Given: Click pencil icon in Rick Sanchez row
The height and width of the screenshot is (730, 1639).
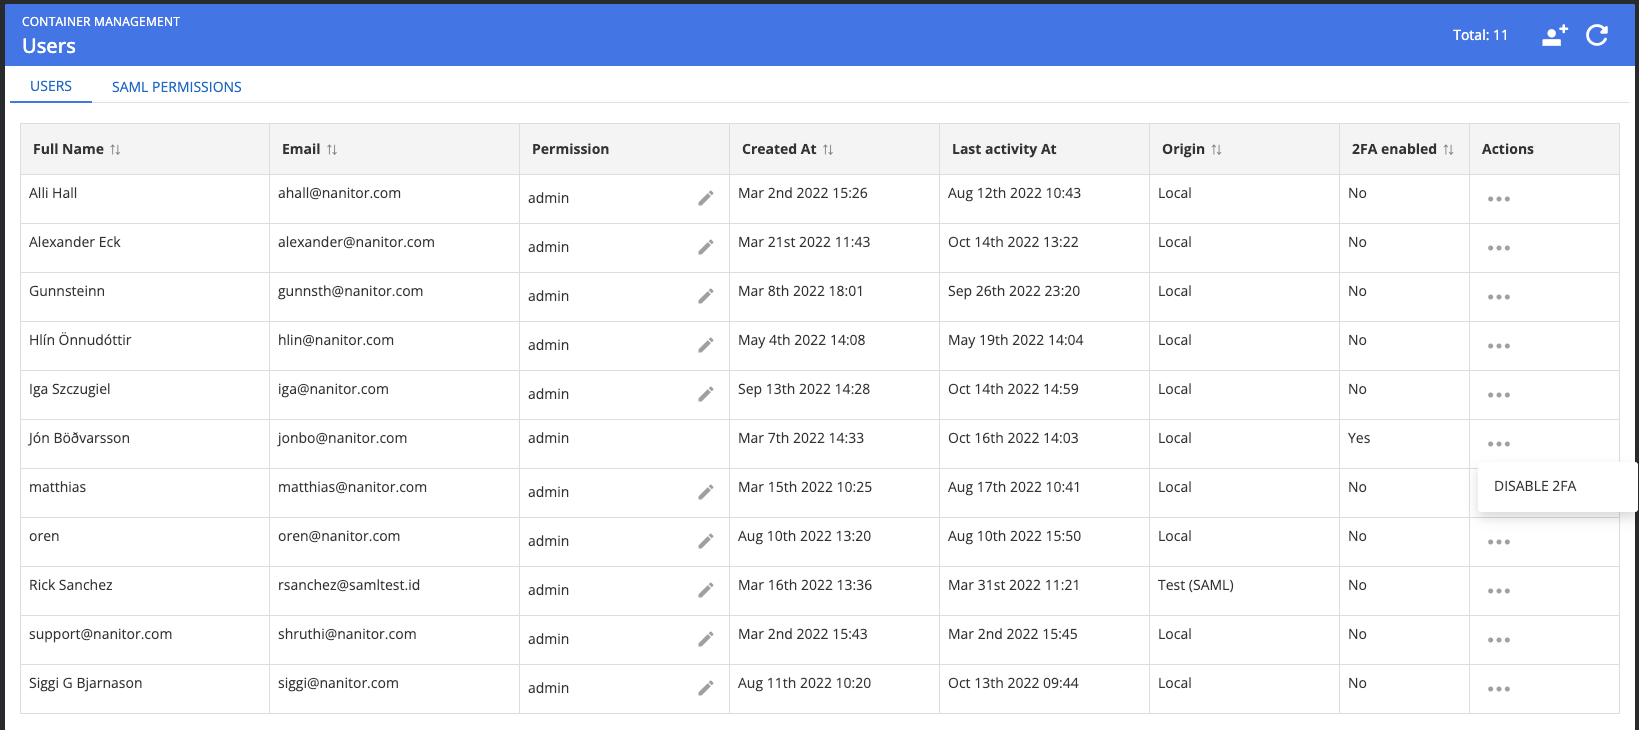Looking at the screenshot, I should click(x=705, y=590).
